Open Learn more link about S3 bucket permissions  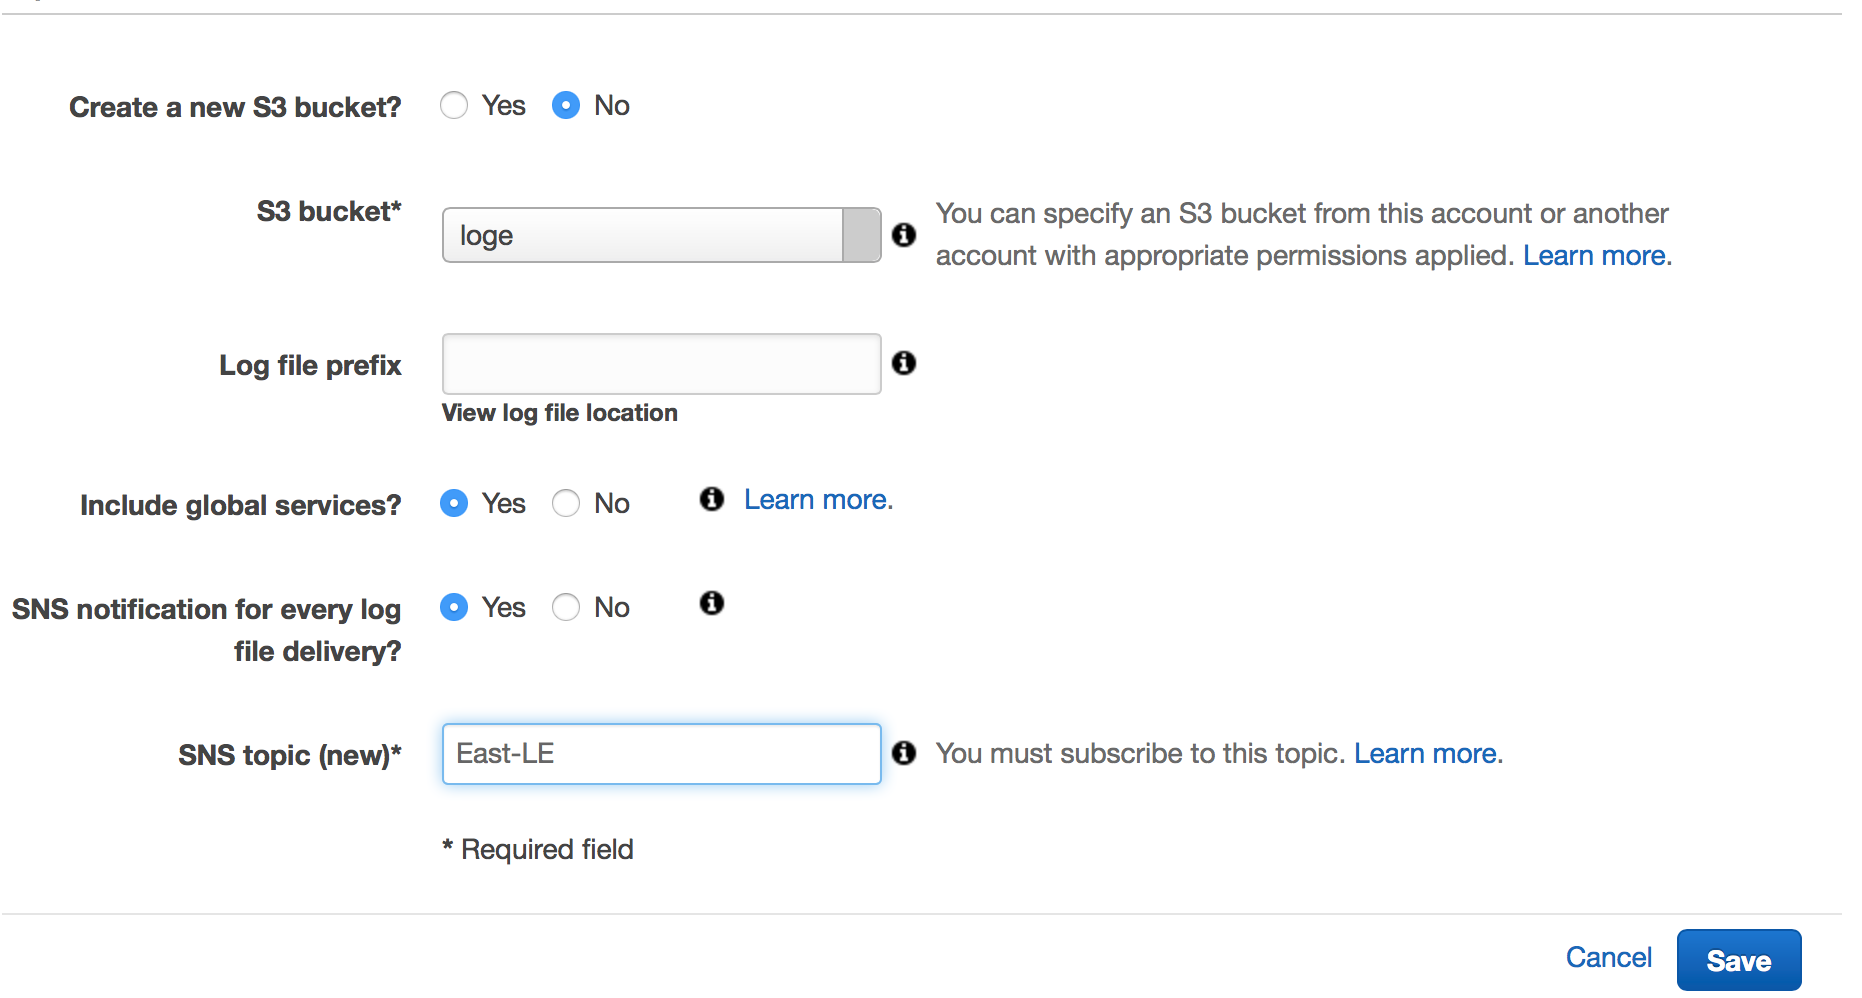(x=1595, y=256)
